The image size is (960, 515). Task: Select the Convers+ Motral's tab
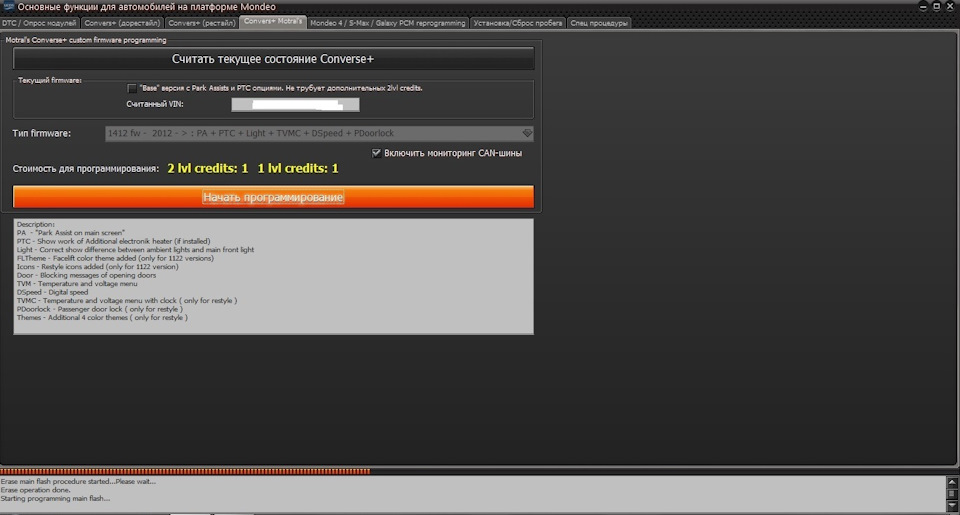tap(273, 21)
